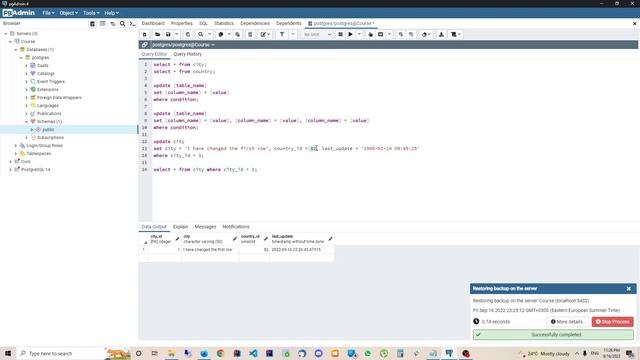Click the 'I have changed the first row' cell

tap(210, 249)
